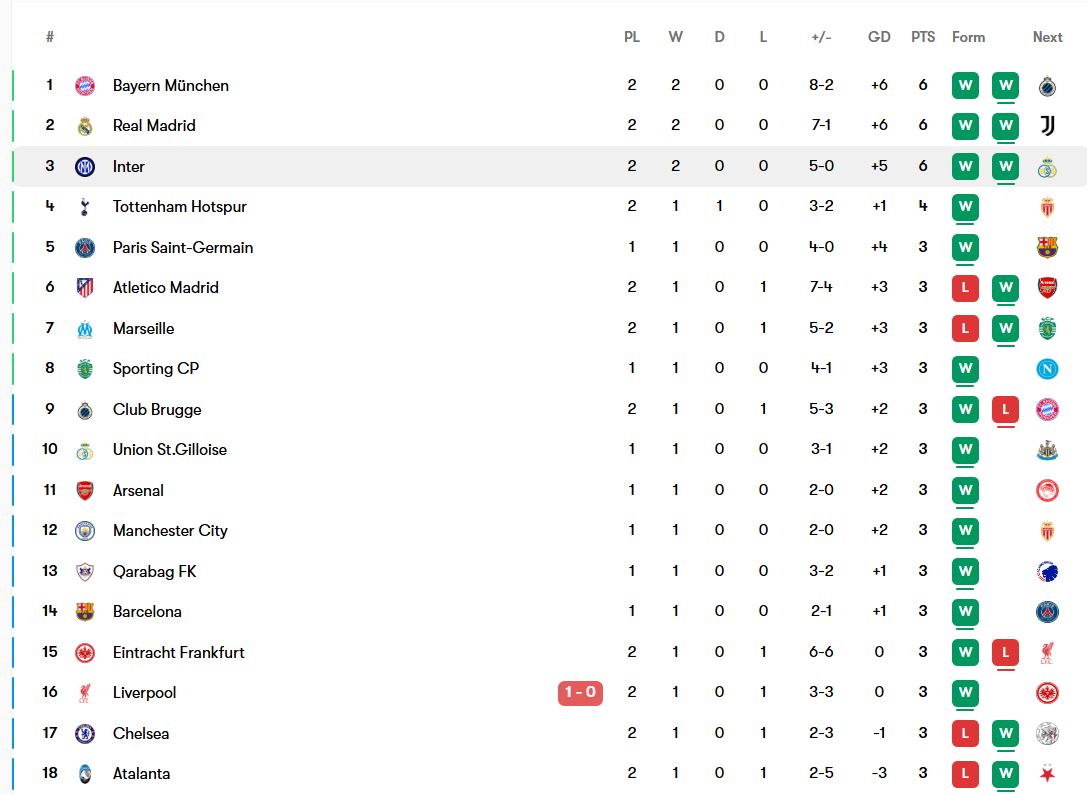Open the Union St.Gilloise team page

(170, 450)
